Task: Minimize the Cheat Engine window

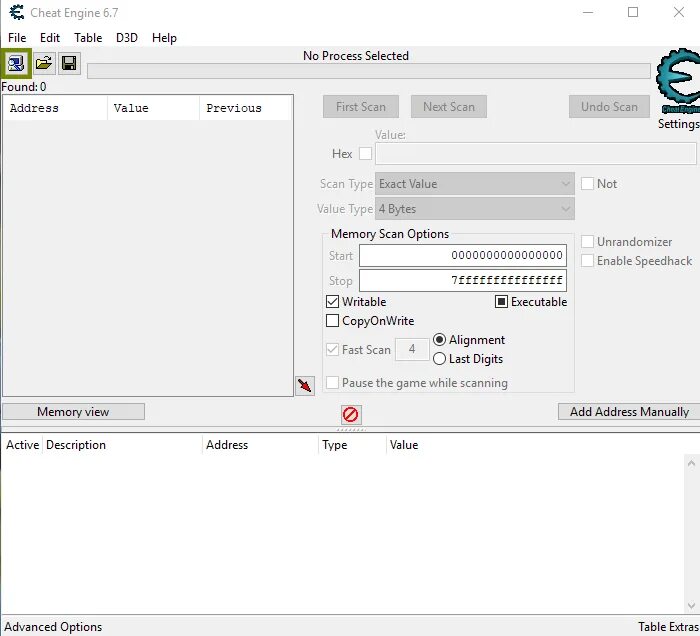Action: 588,12
